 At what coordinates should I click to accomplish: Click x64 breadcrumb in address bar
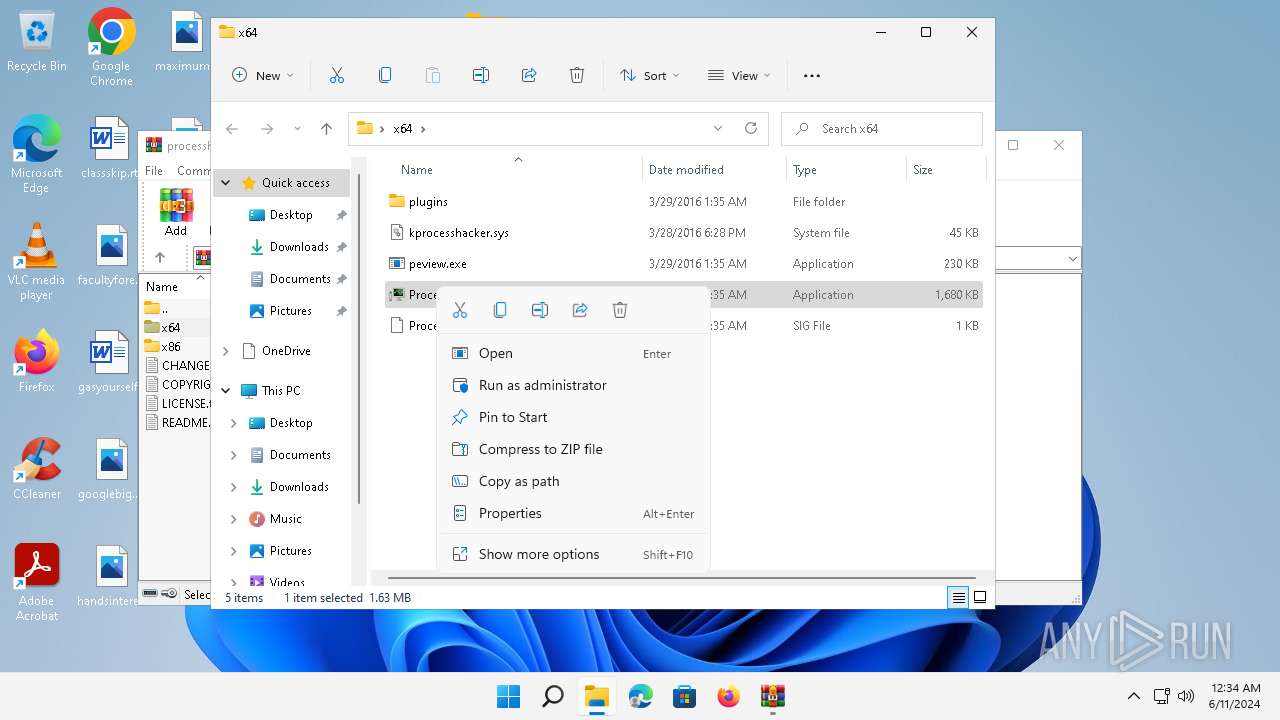(x=402, y=129)
